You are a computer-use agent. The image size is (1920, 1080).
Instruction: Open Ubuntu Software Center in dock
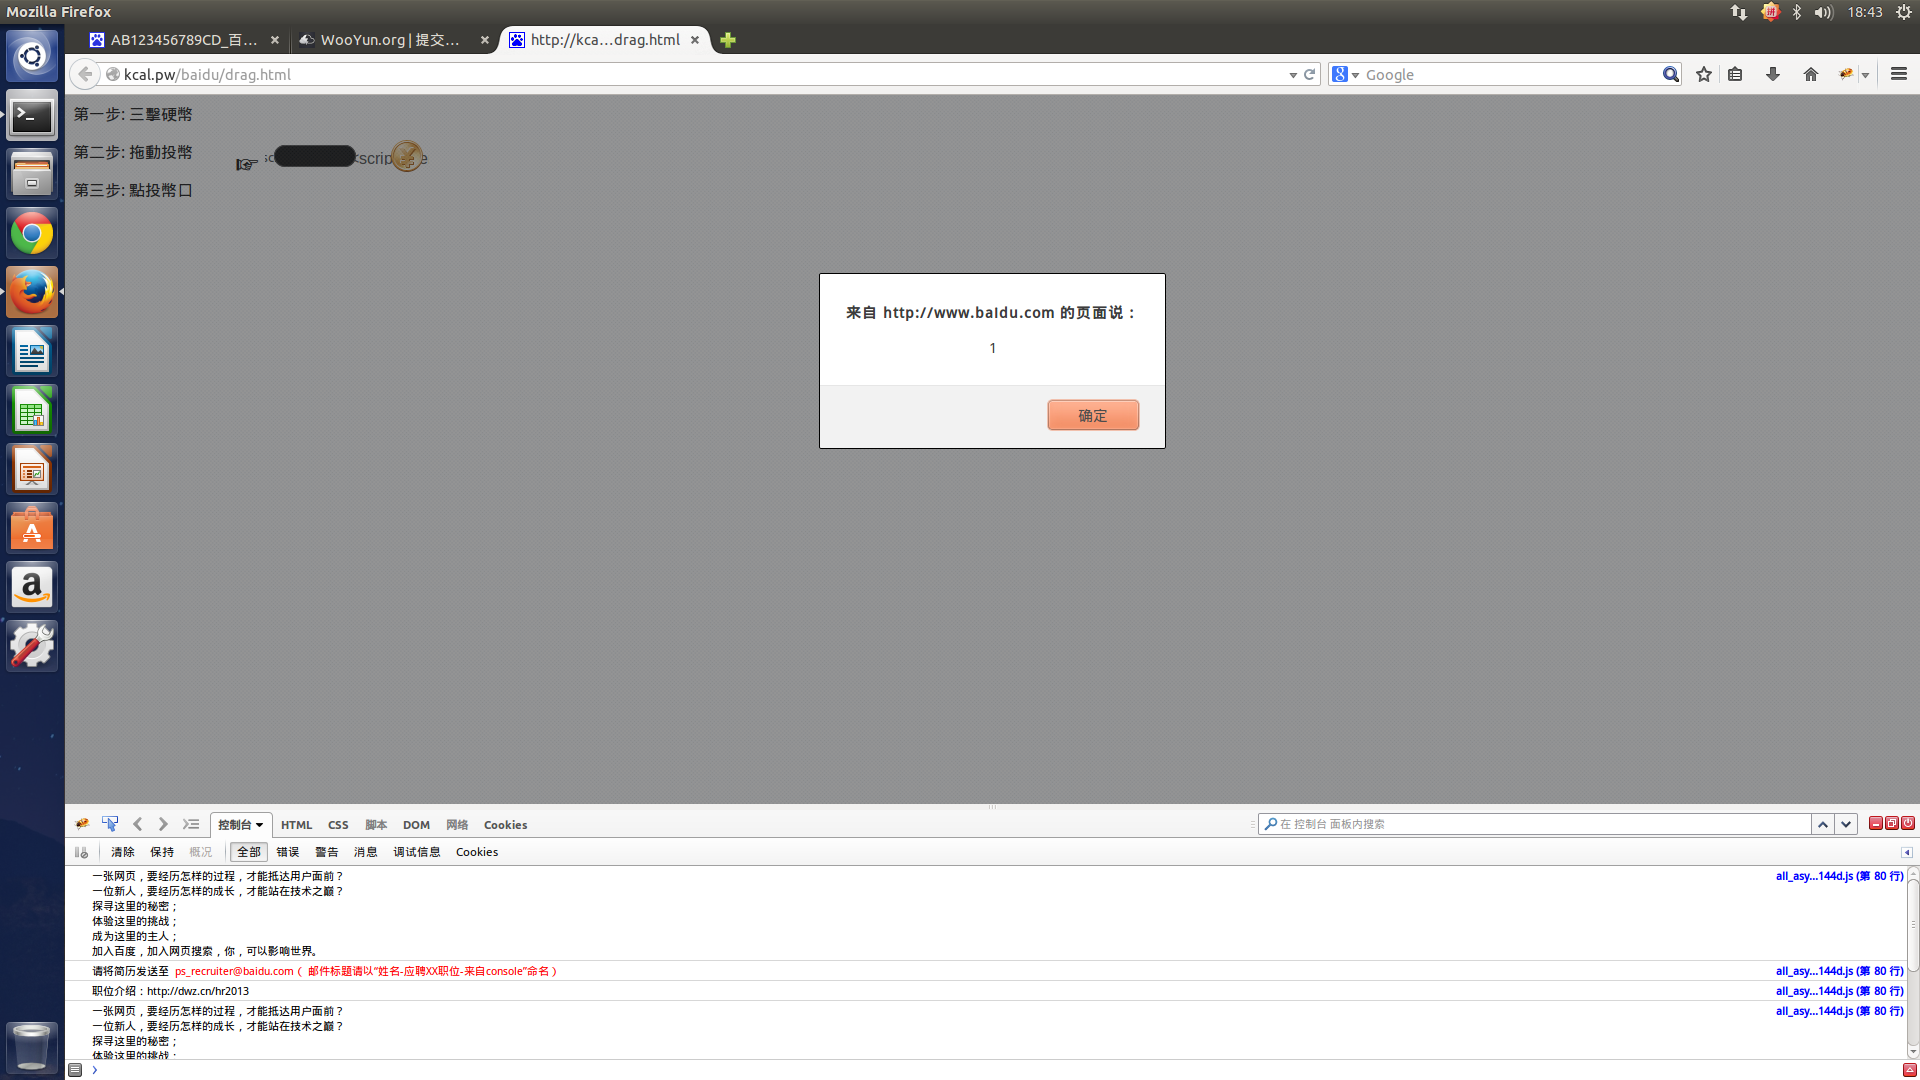(x=32, y=529)
